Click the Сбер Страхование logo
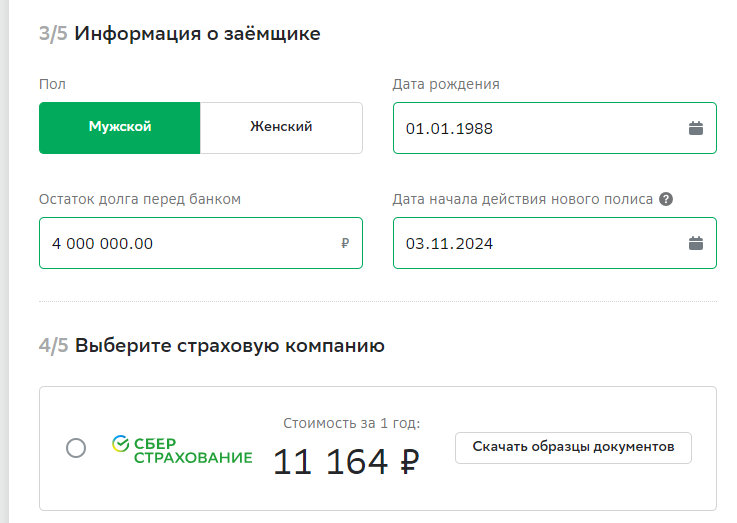The height and width of the screenshot is (523, 737). (x=182, y=449)
